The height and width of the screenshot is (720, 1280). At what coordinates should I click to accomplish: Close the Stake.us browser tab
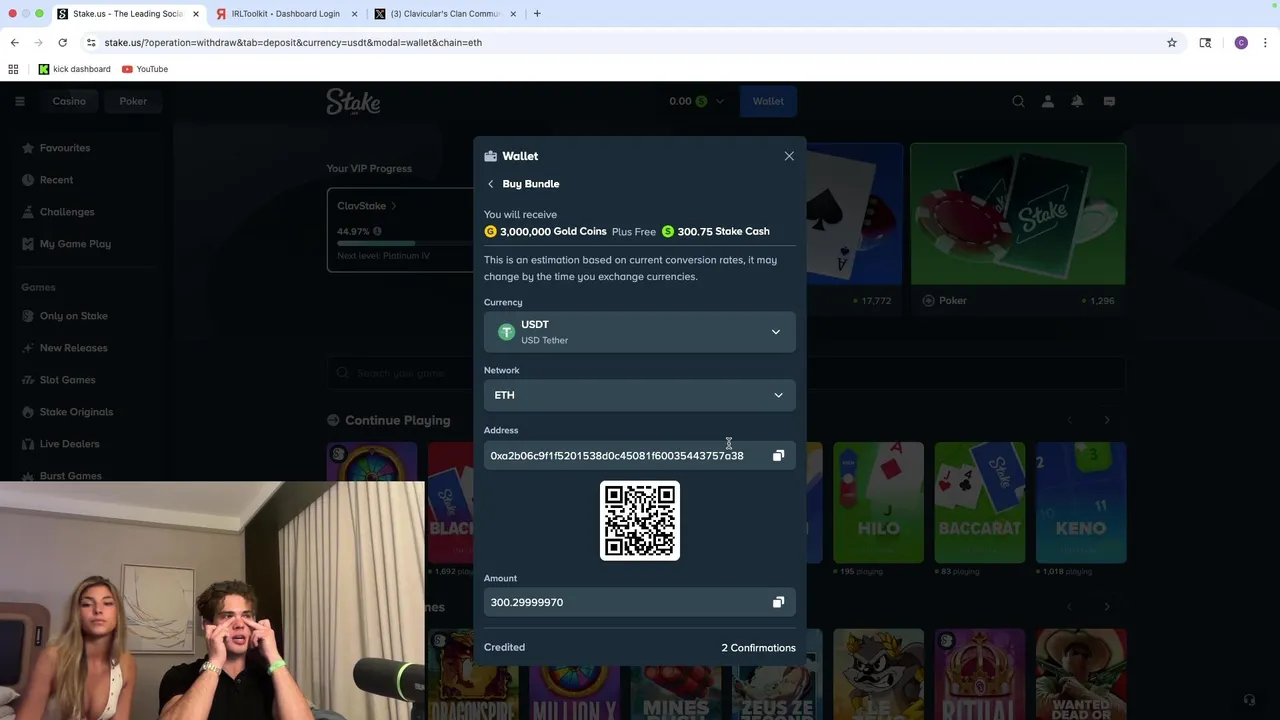(196, 14)
